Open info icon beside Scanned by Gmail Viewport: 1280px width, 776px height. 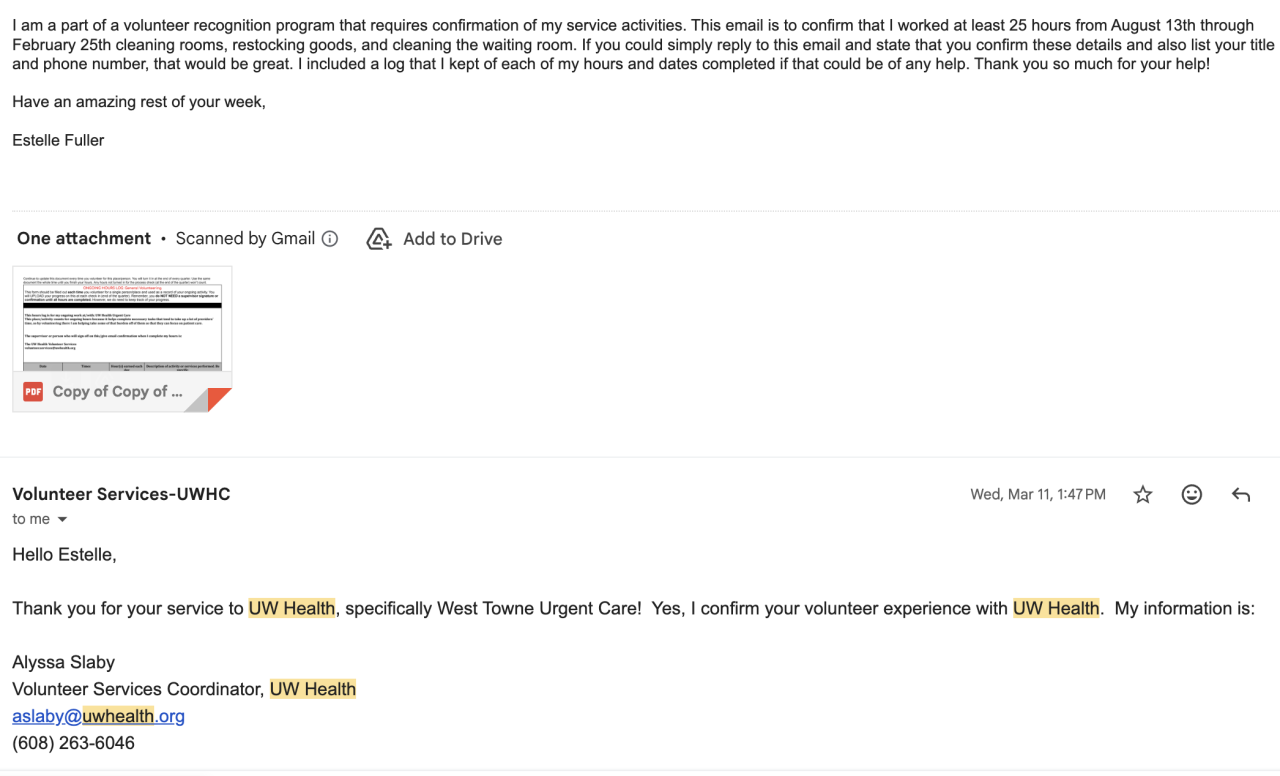330,239
